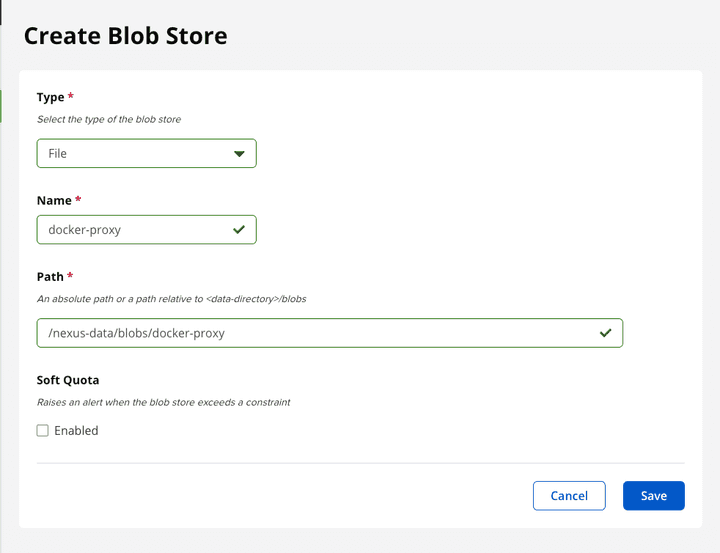This screenshot has width=720, height=553.
Task: Click the green checkmark in the Name field
Action: click(239, 230)
